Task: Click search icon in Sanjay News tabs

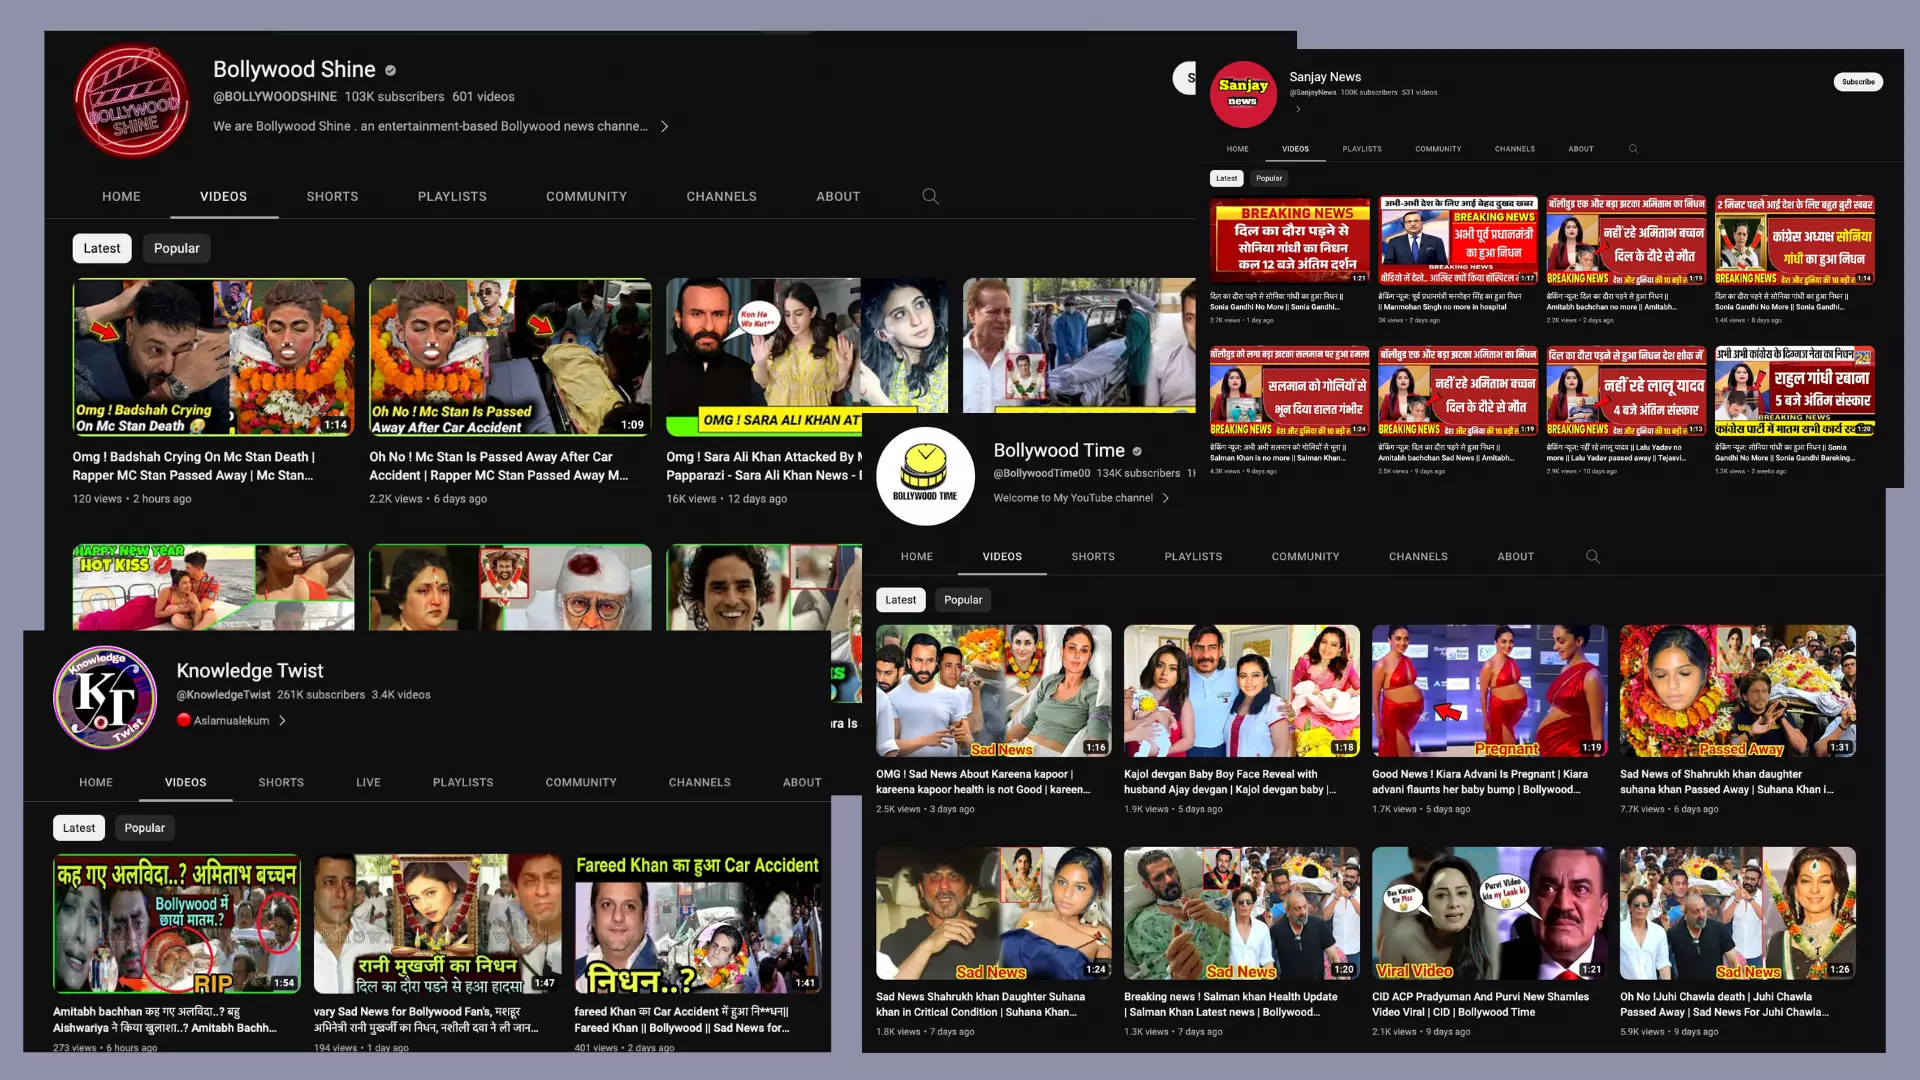Action: [1633, 149]
